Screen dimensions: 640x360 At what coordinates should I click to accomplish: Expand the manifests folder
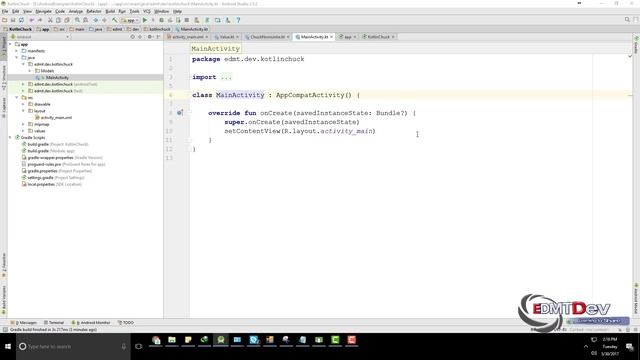tap(17, 51)
